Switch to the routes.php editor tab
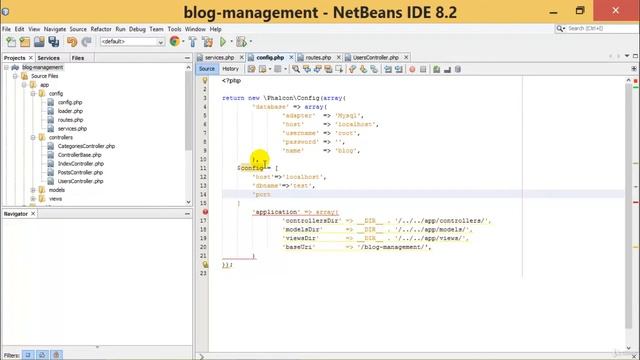Screen dimensions: 640x360 click(x=318, y=58)
